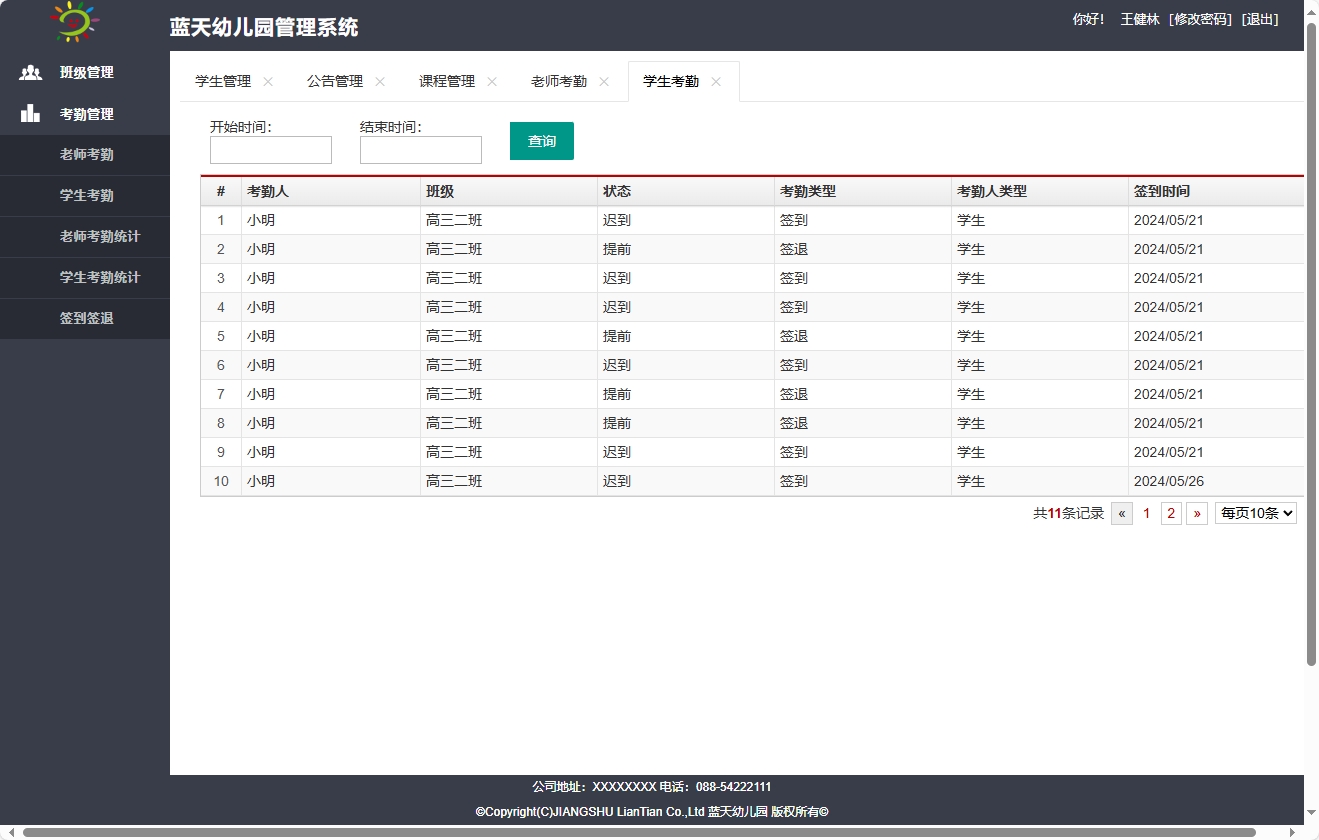Image resolution: width=1319 pixels, height=840 pixels.
Task: Click the 开始时间 start time input field
Action: [270, 149]
